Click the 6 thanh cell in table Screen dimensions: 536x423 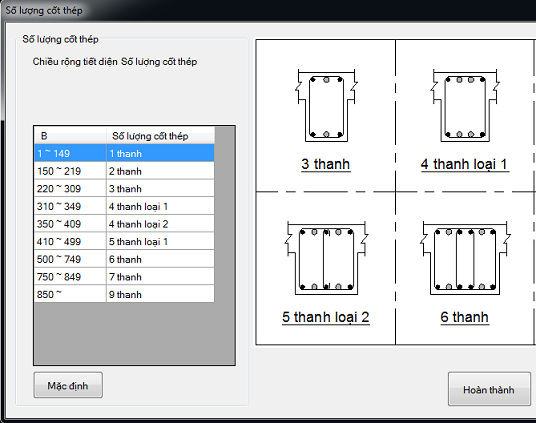160,259
